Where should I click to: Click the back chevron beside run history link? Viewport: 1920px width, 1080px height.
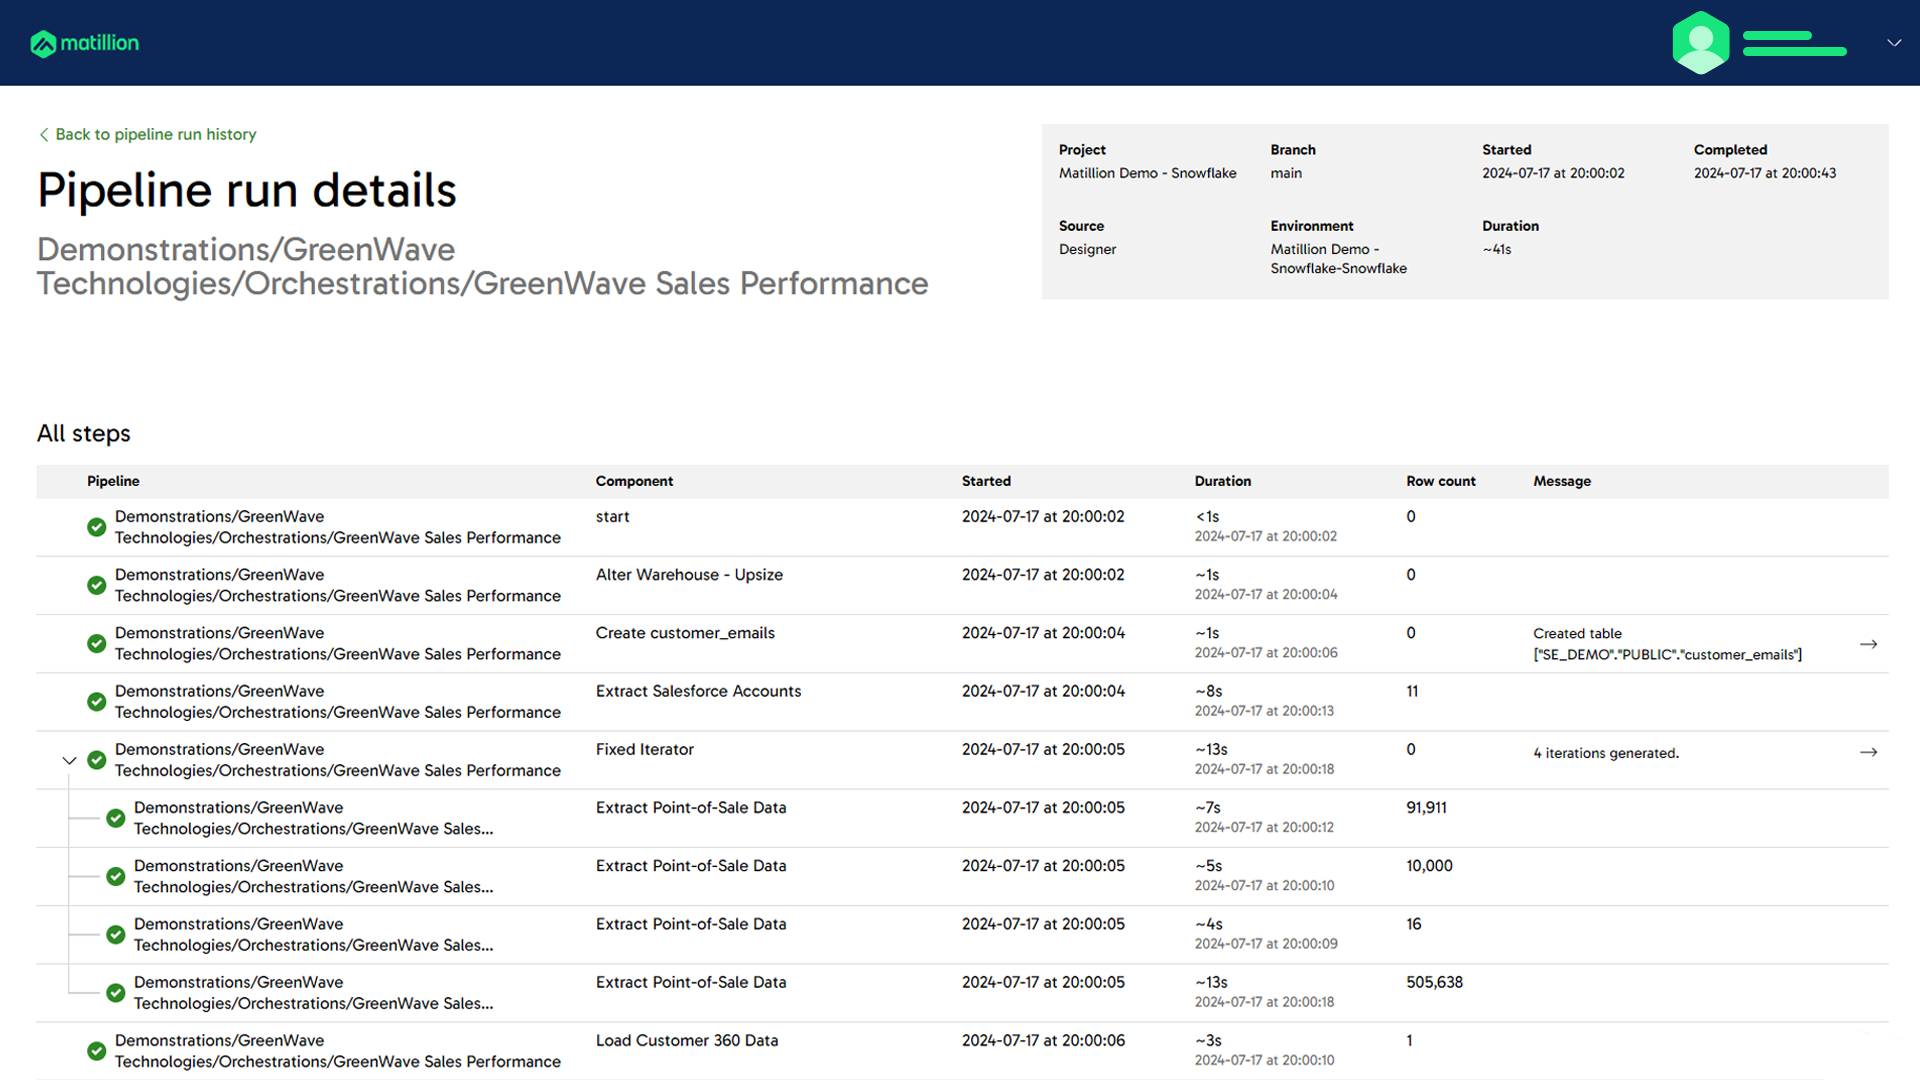click(44, 134)
